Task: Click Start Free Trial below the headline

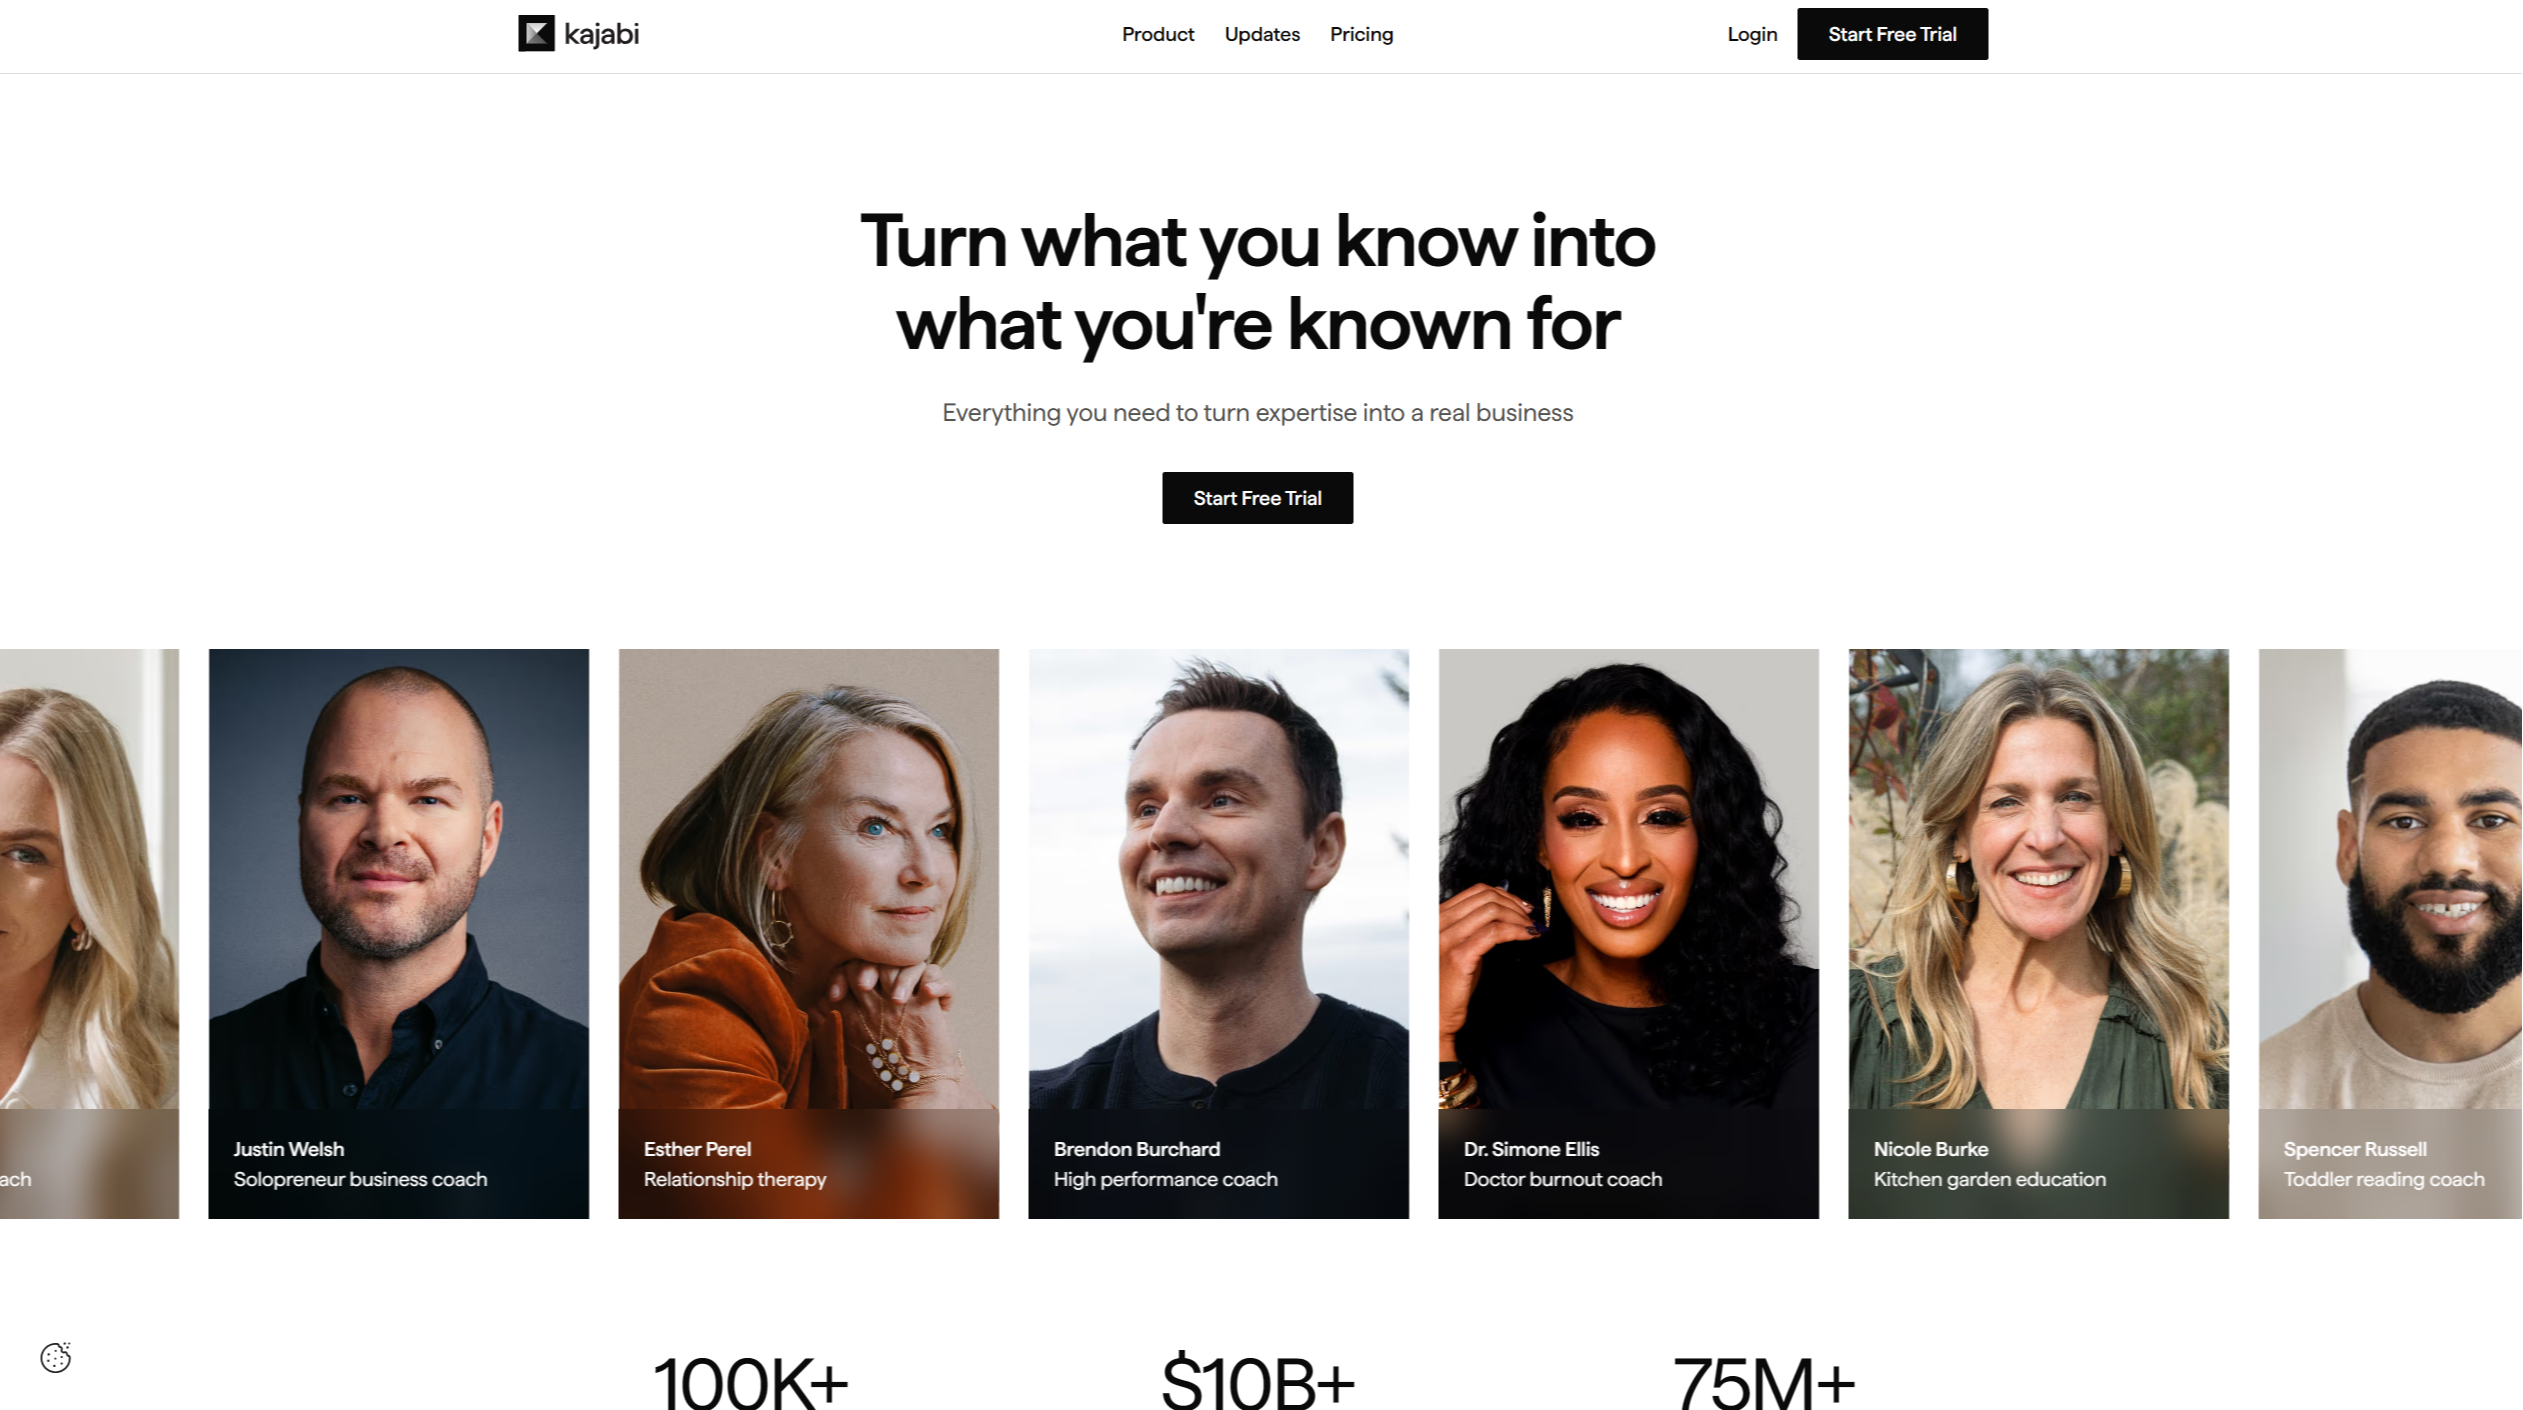Action: coord(1257,498)
